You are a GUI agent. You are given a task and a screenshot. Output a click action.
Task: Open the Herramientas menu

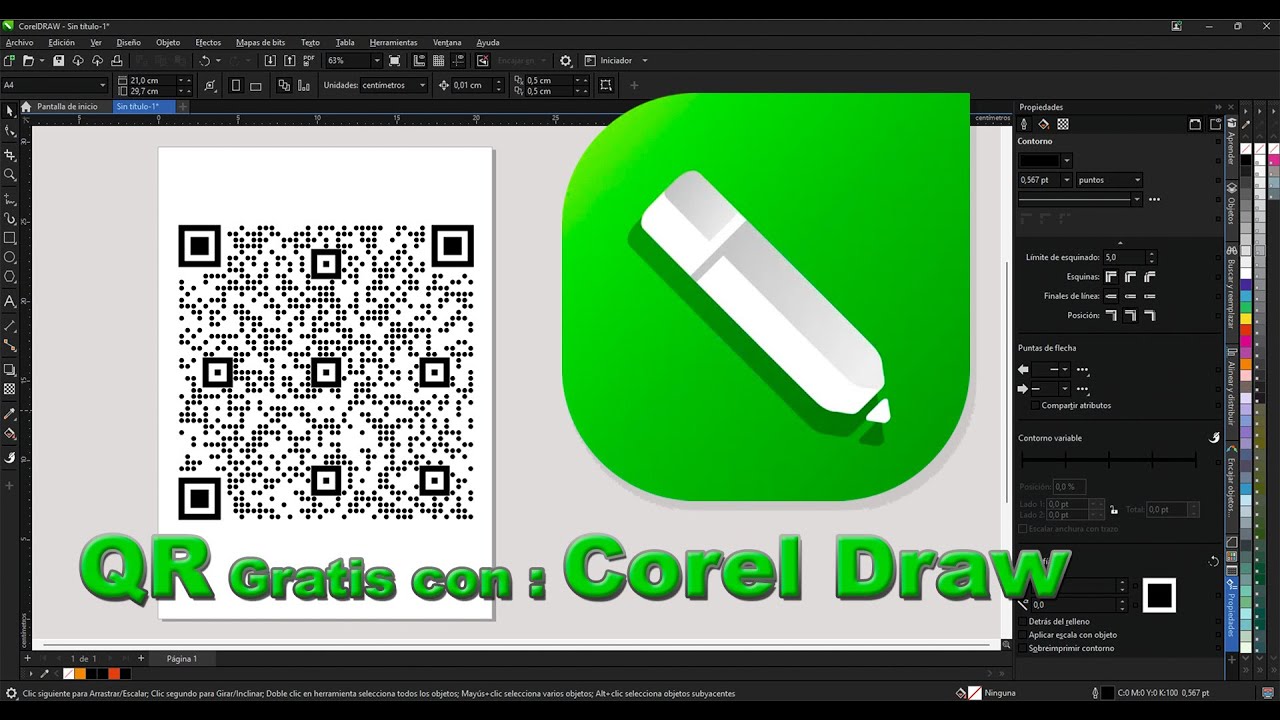click(x=393, y=43)
